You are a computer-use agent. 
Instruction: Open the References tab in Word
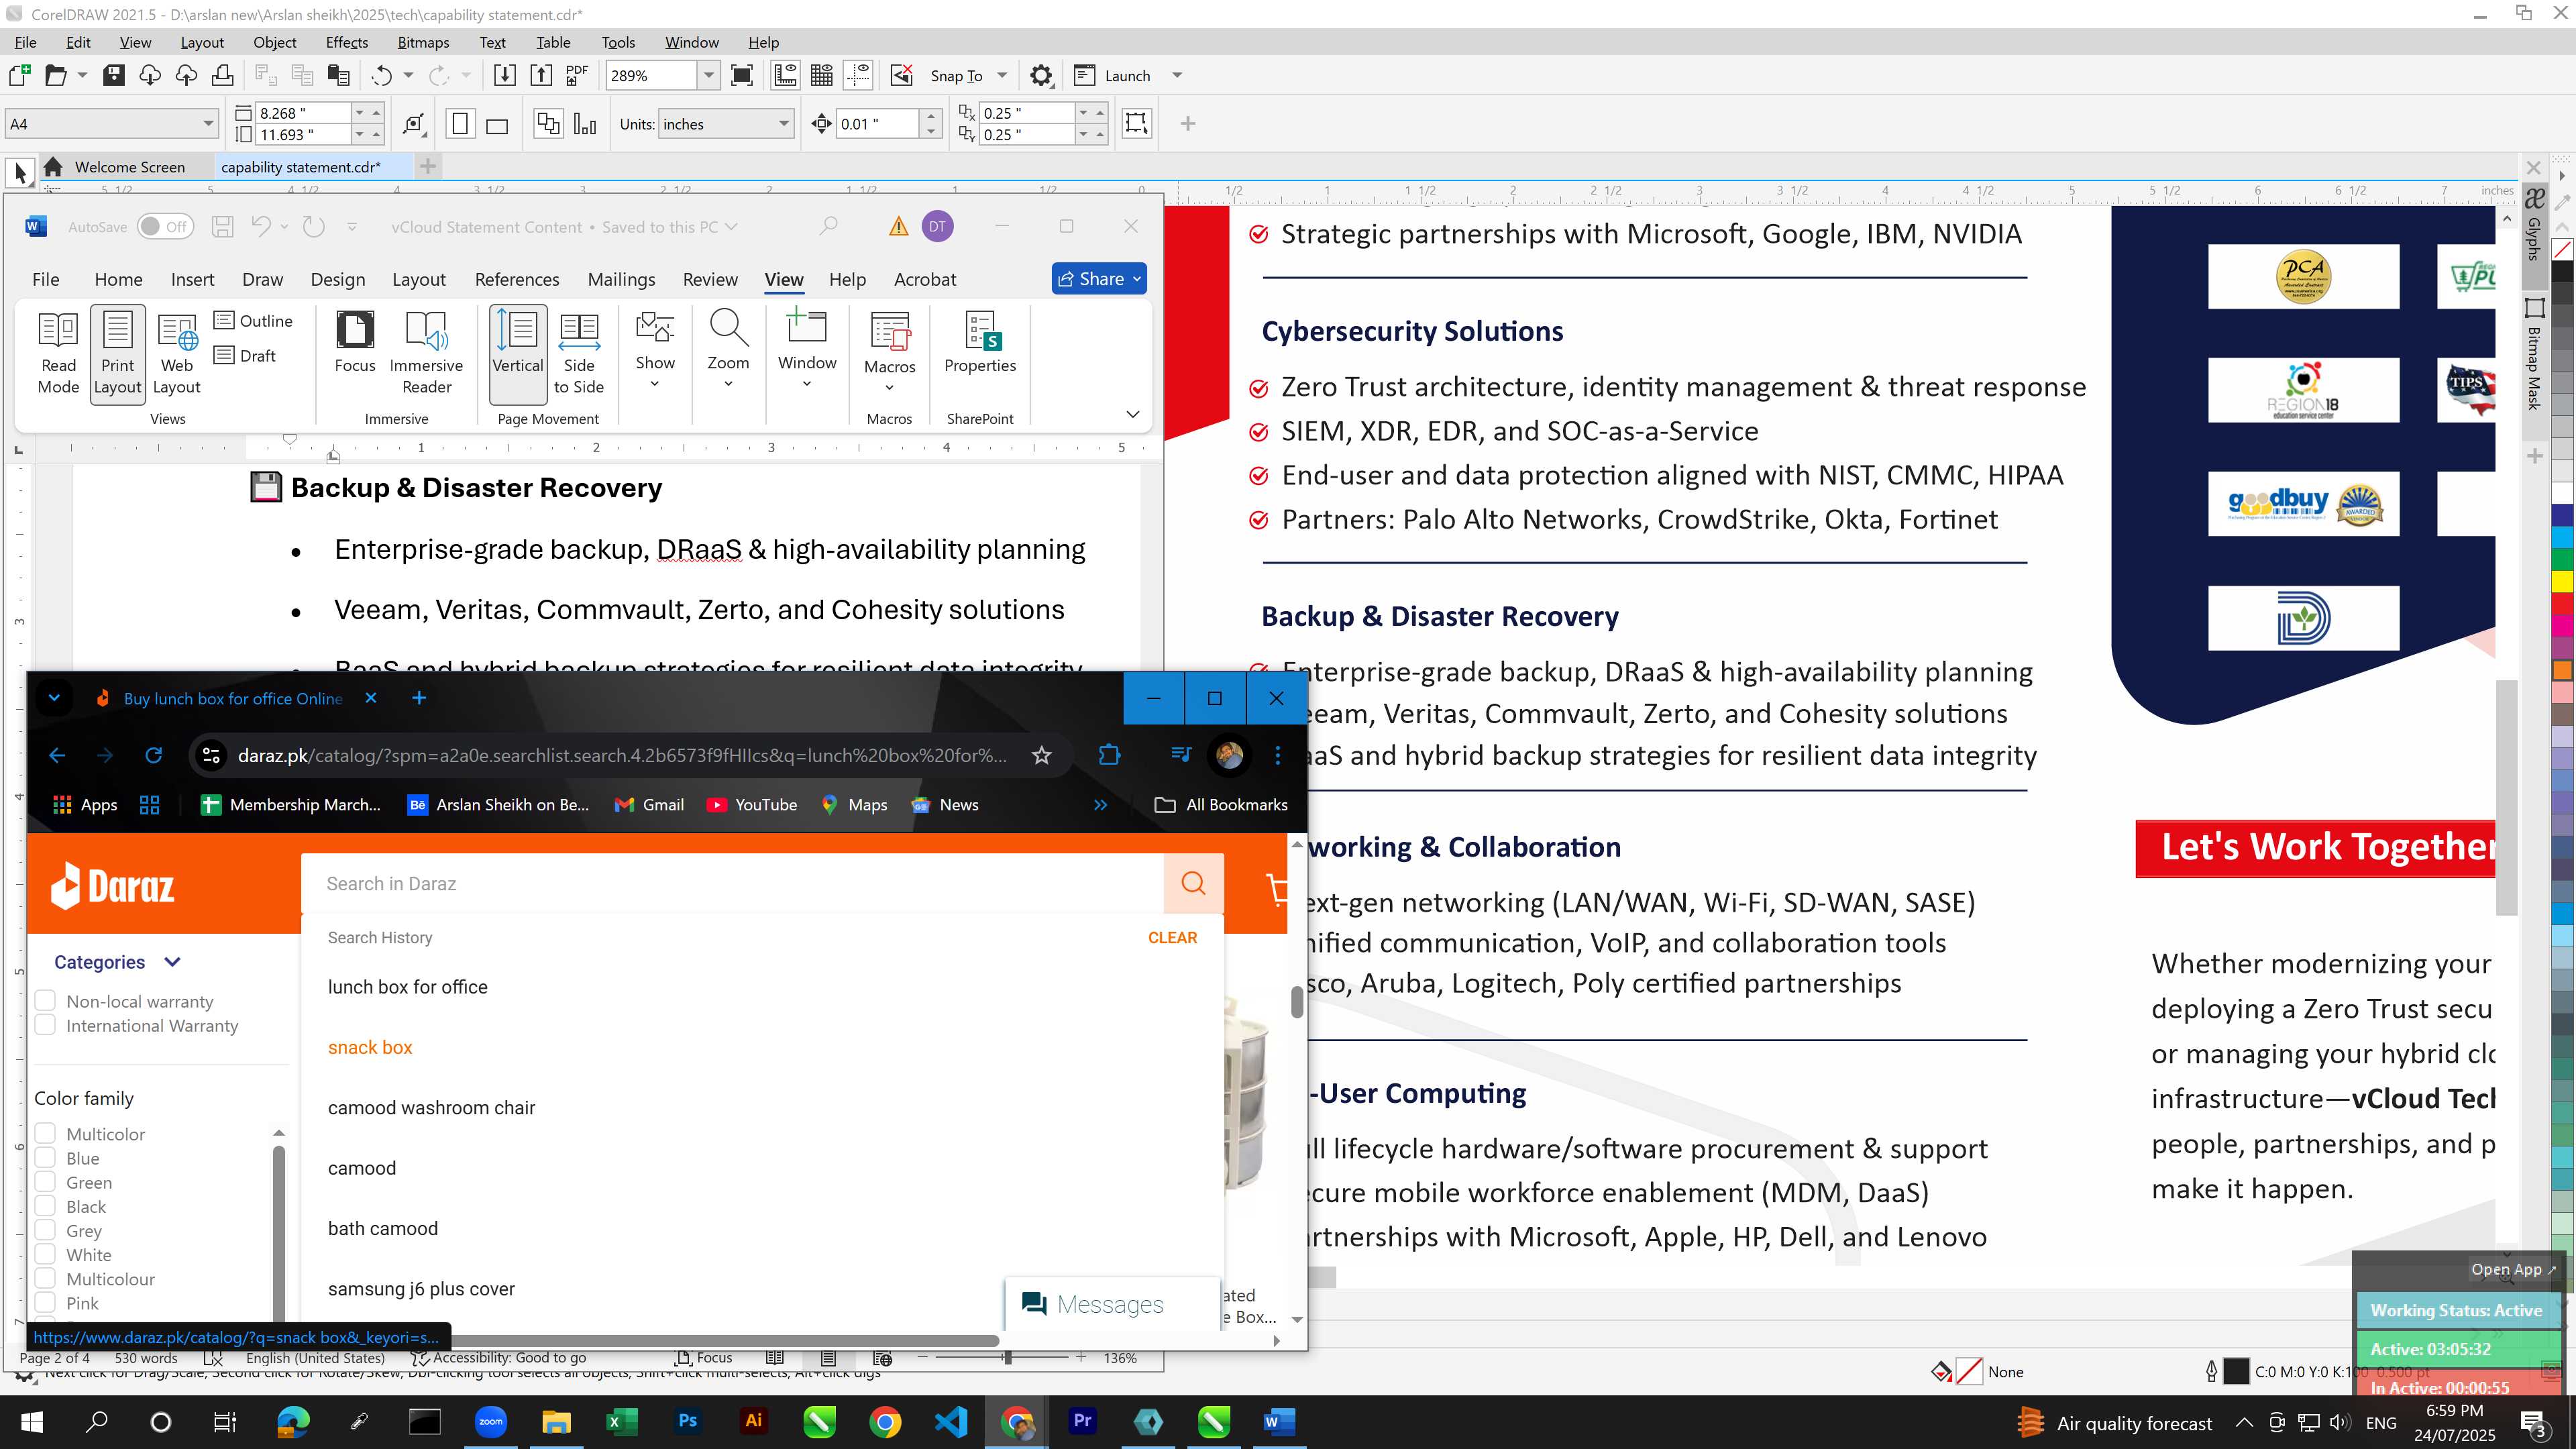pyautogui.click(x=517, y=280)
